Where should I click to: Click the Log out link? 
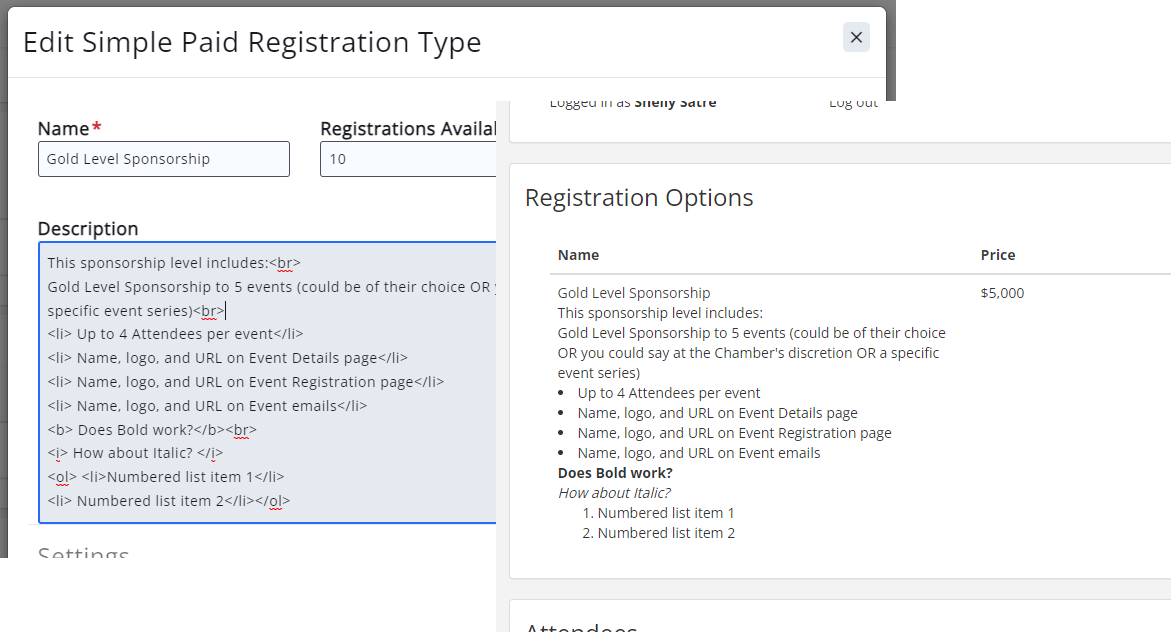click(853, 103)
